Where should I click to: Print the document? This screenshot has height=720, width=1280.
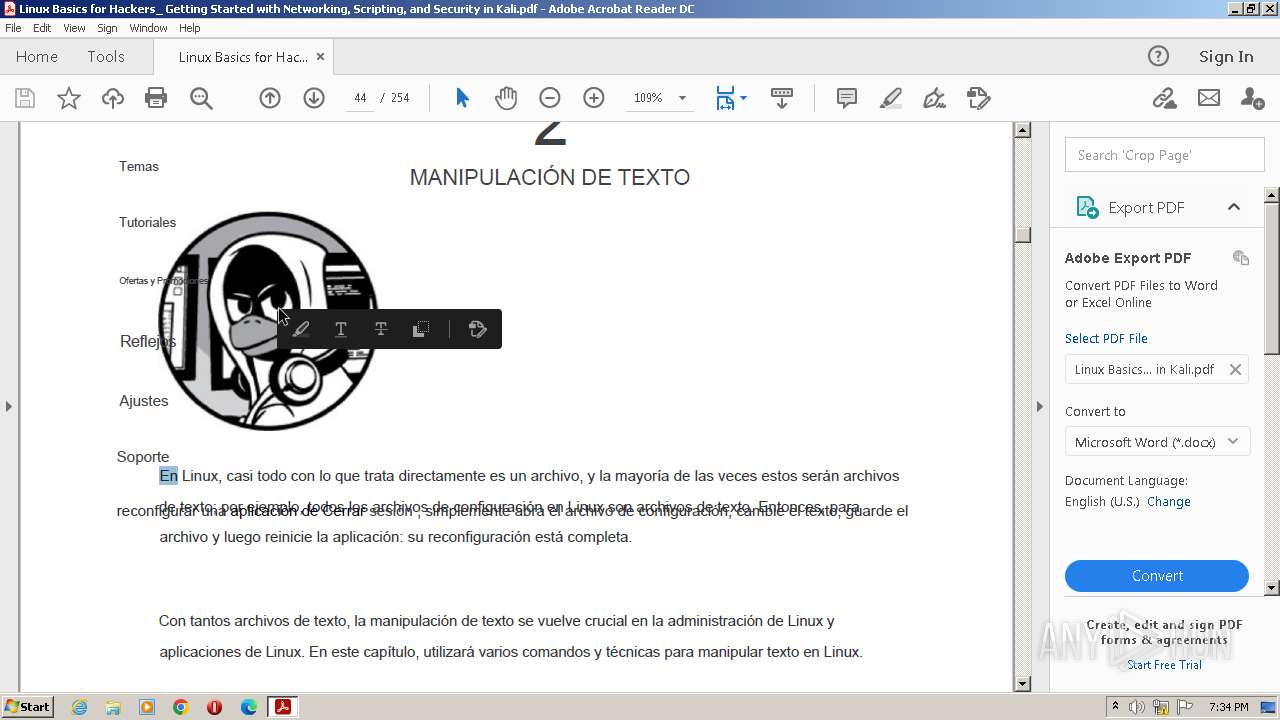[156, 98]
